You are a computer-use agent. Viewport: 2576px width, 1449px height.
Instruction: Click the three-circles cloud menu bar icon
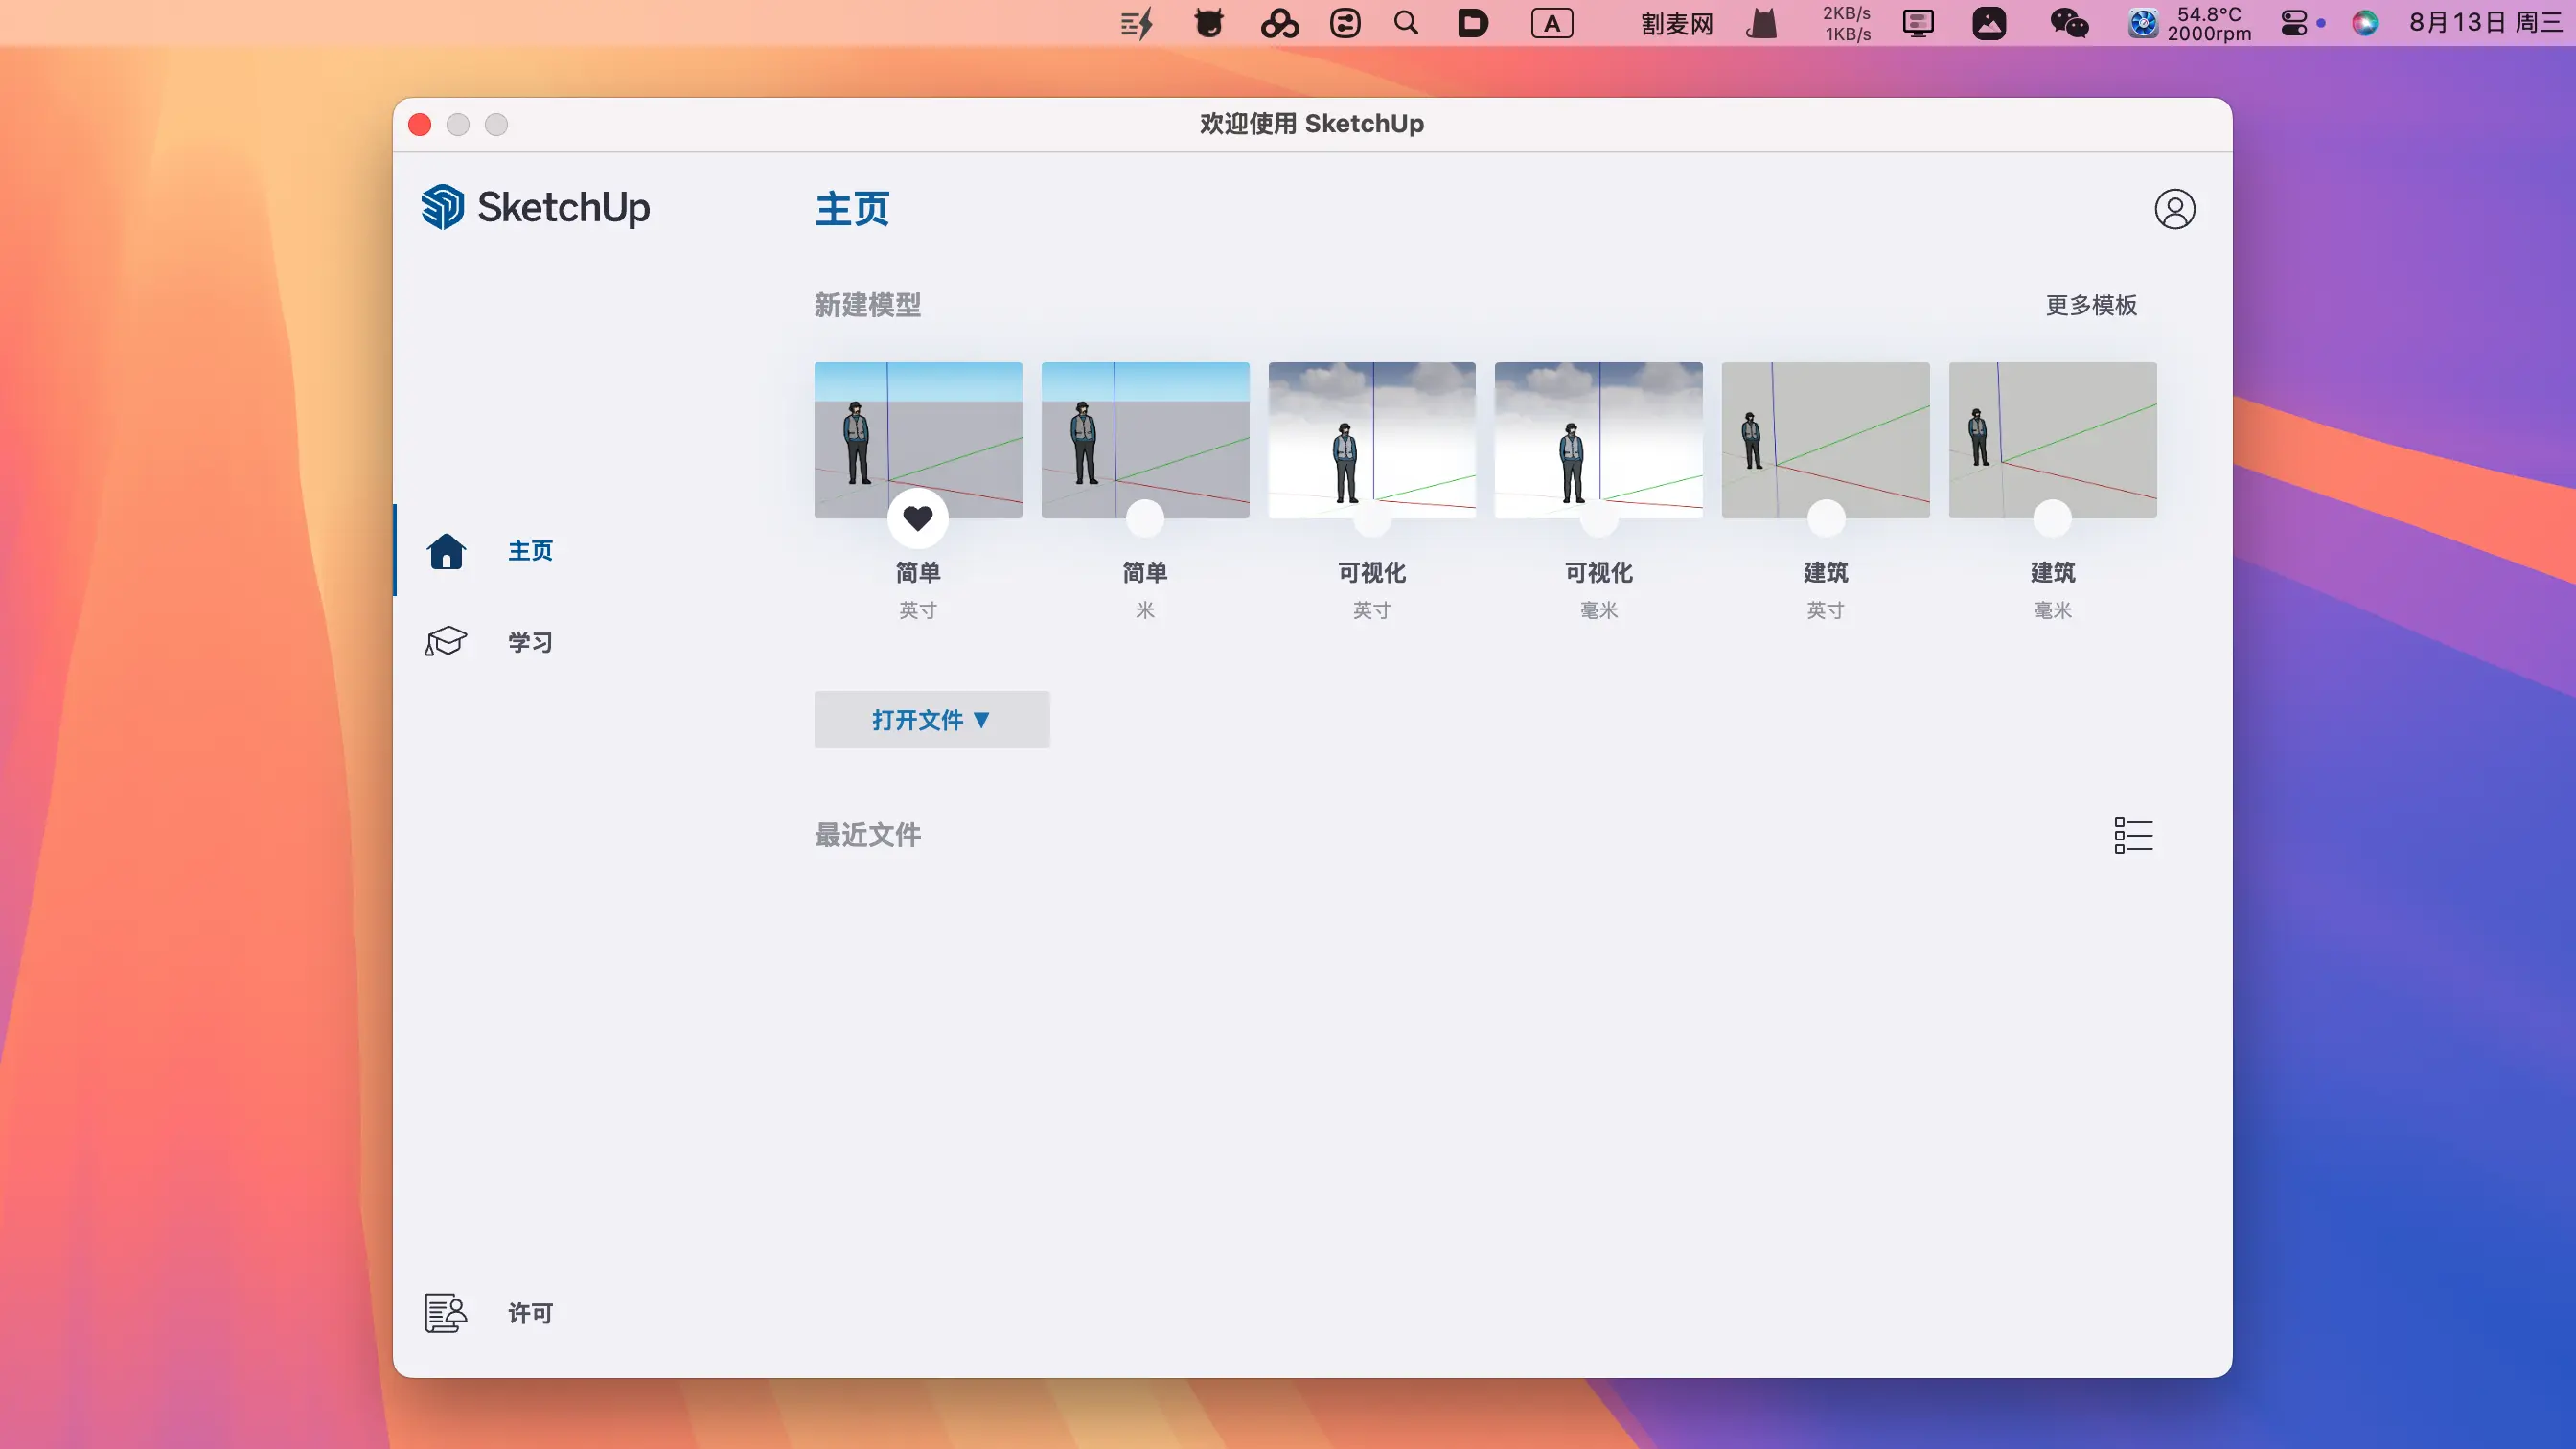1279,23
